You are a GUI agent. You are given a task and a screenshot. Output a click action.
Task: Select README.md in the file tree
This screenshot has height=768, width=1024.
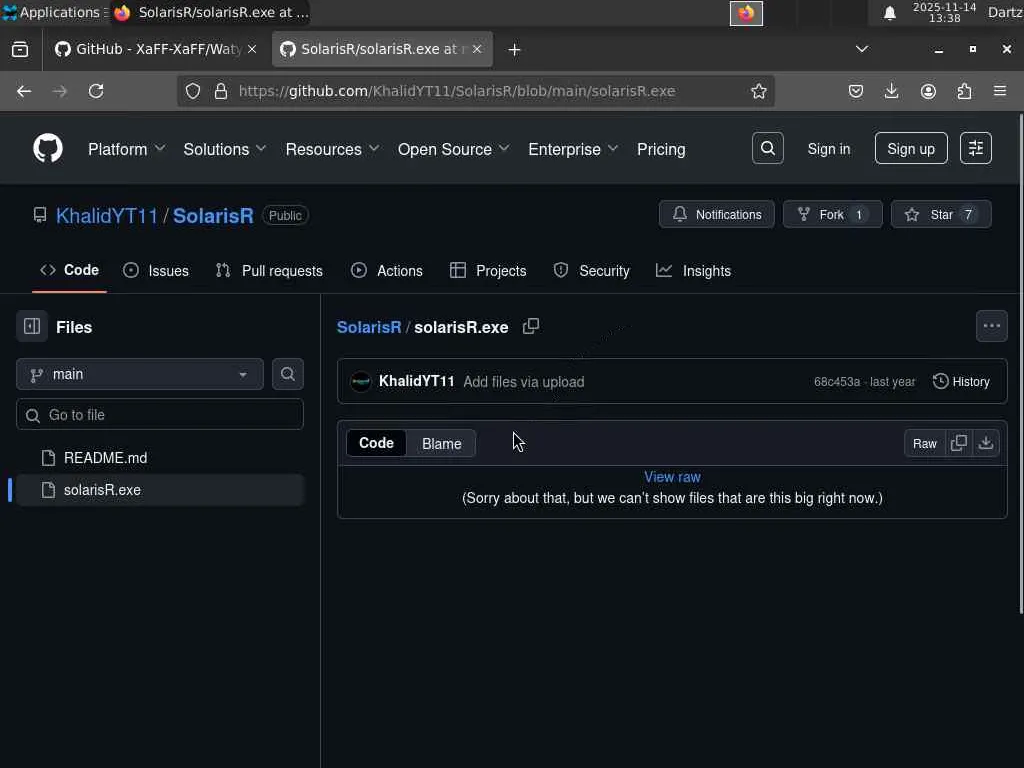pos(160,458)
